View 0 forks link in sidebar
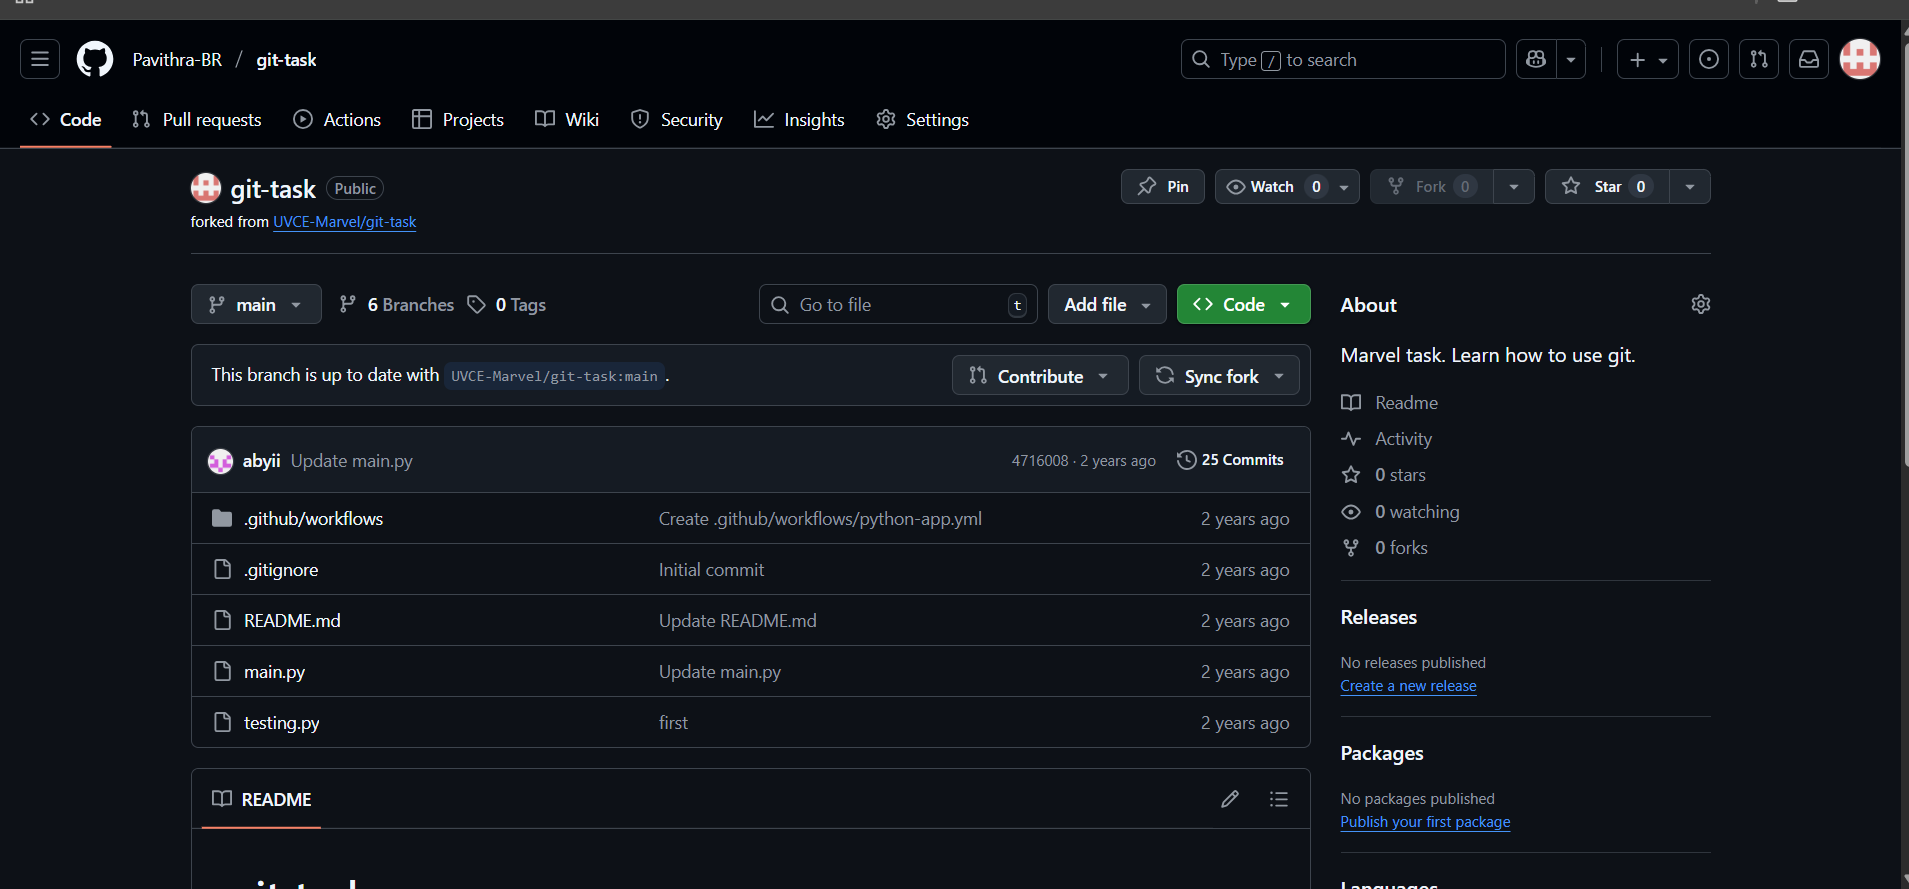1909x889 pixels. [1384, 548]
